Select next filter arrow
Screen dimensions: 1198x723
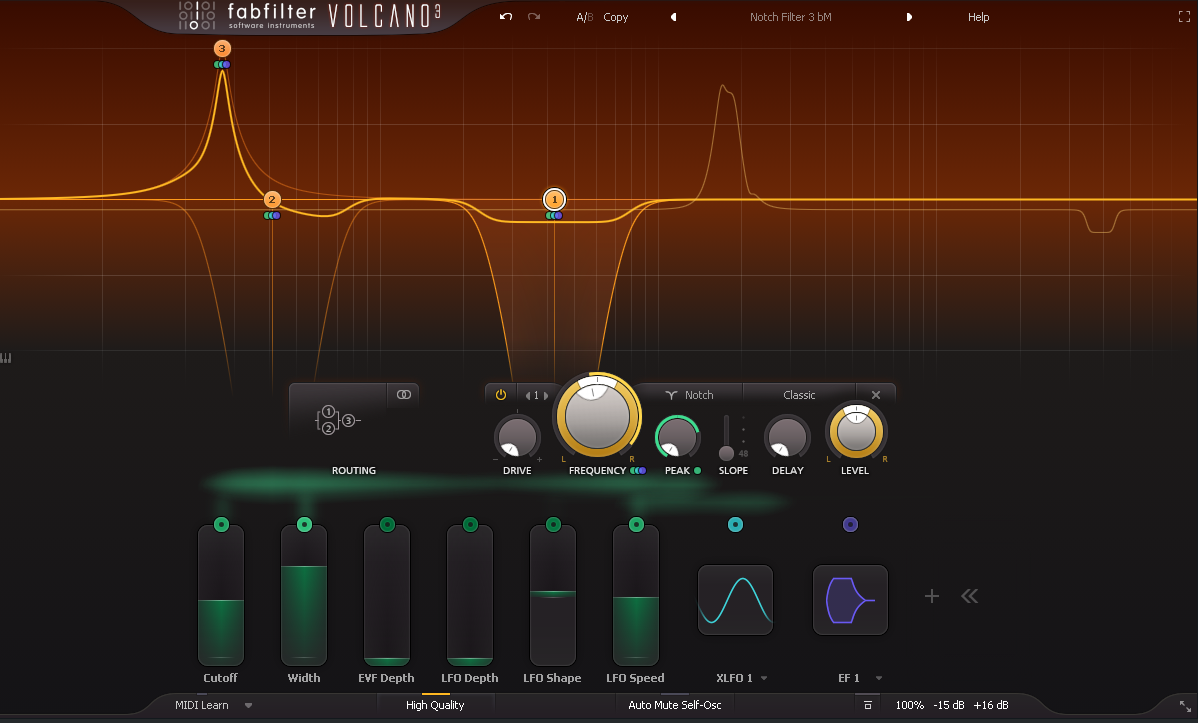[546, 396]
